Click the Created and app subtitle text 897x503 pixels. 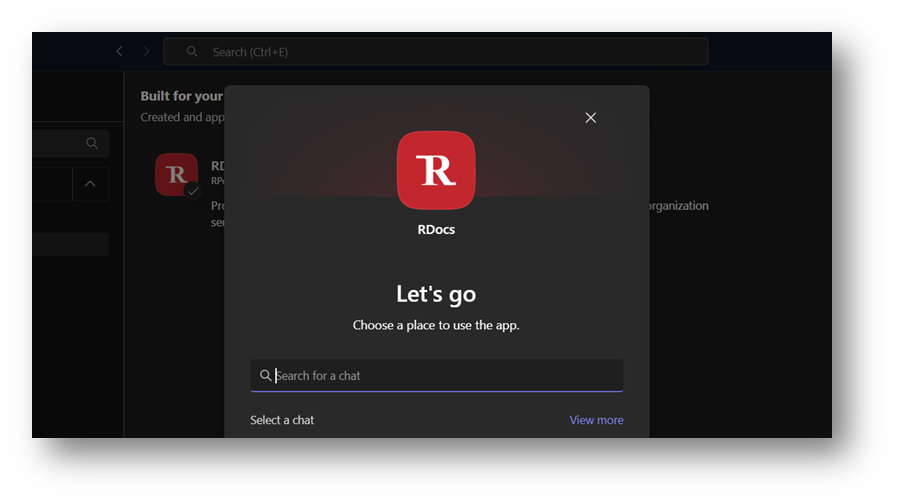[x=182, y=117]
